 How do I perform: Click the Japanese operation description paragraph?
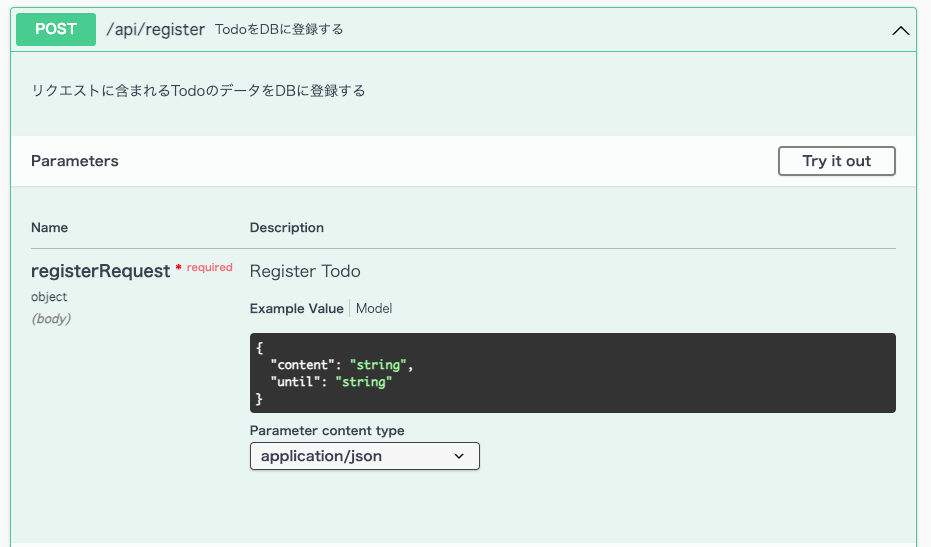click(x=198, y=91)
